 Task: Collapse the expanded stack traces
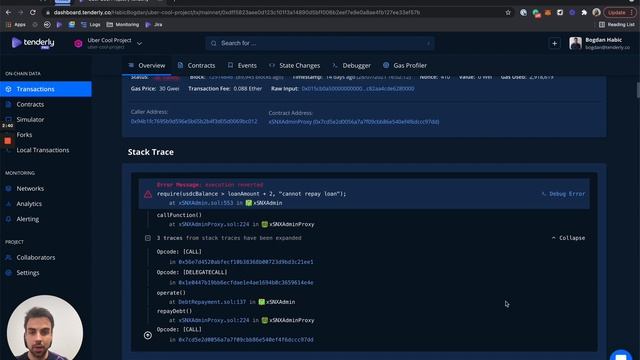click(x=568, y=238)
